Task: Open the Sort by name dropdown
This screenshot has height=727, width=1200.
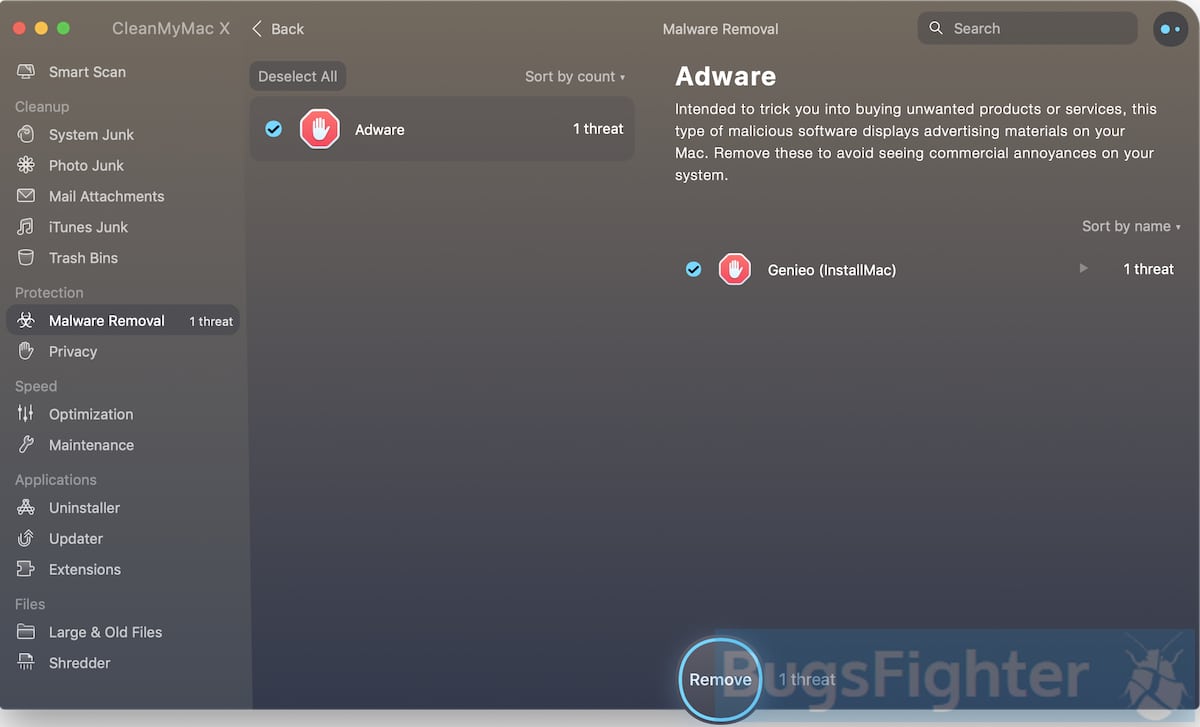Action: tap(1130, 227)
